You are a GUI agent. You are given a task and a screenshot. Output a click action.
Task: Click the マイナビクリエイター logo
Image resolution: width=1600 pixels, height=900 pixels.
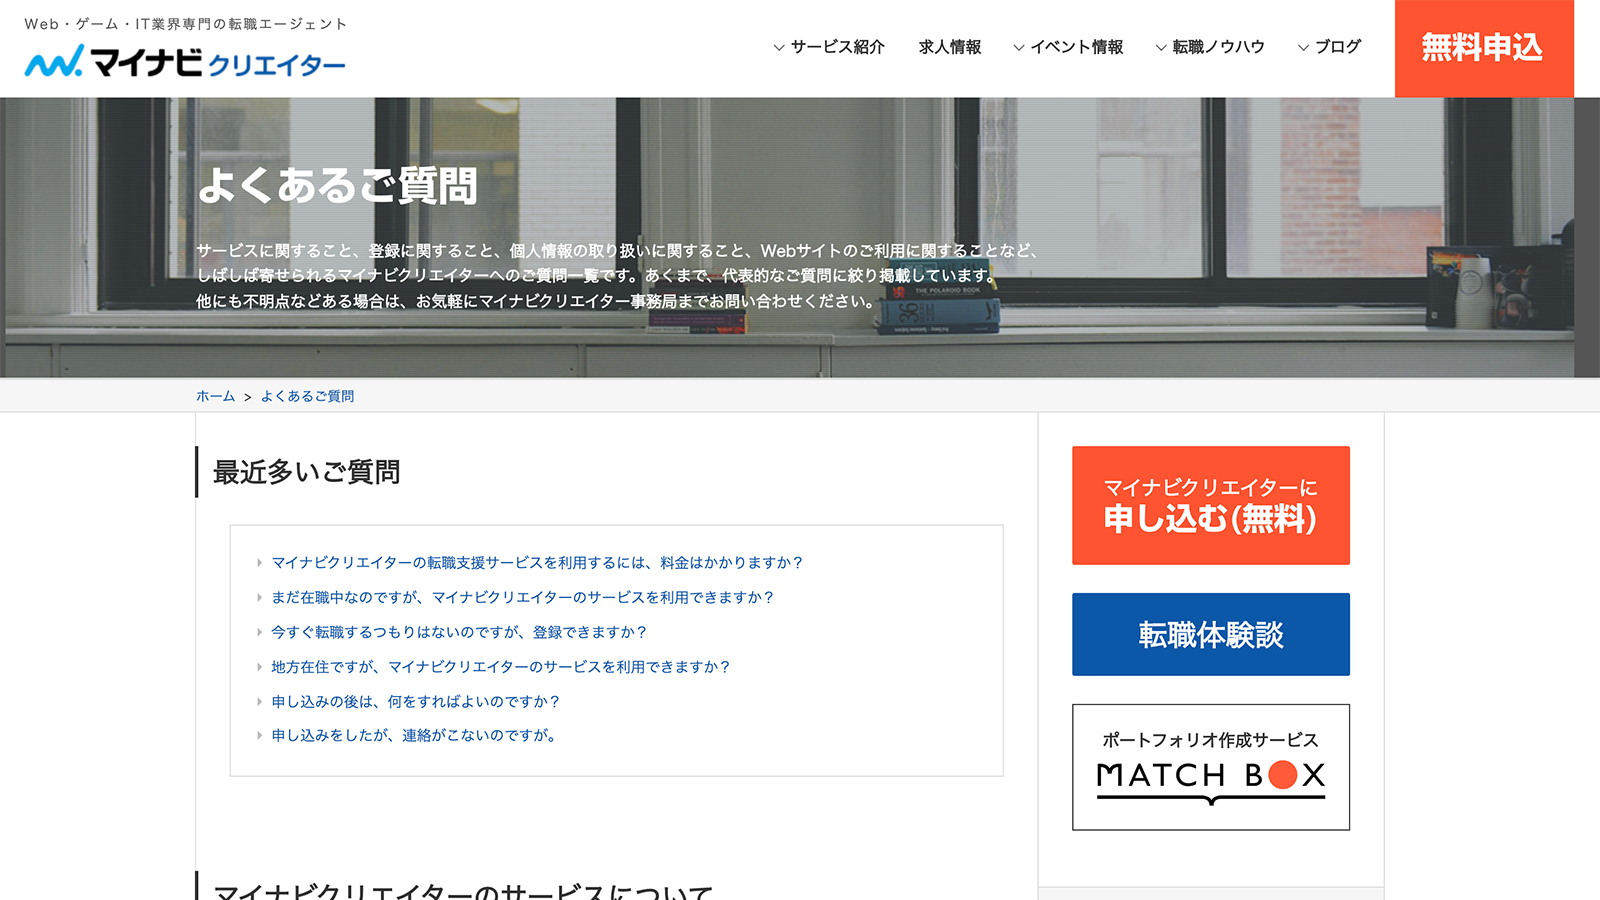pos(185,62)
